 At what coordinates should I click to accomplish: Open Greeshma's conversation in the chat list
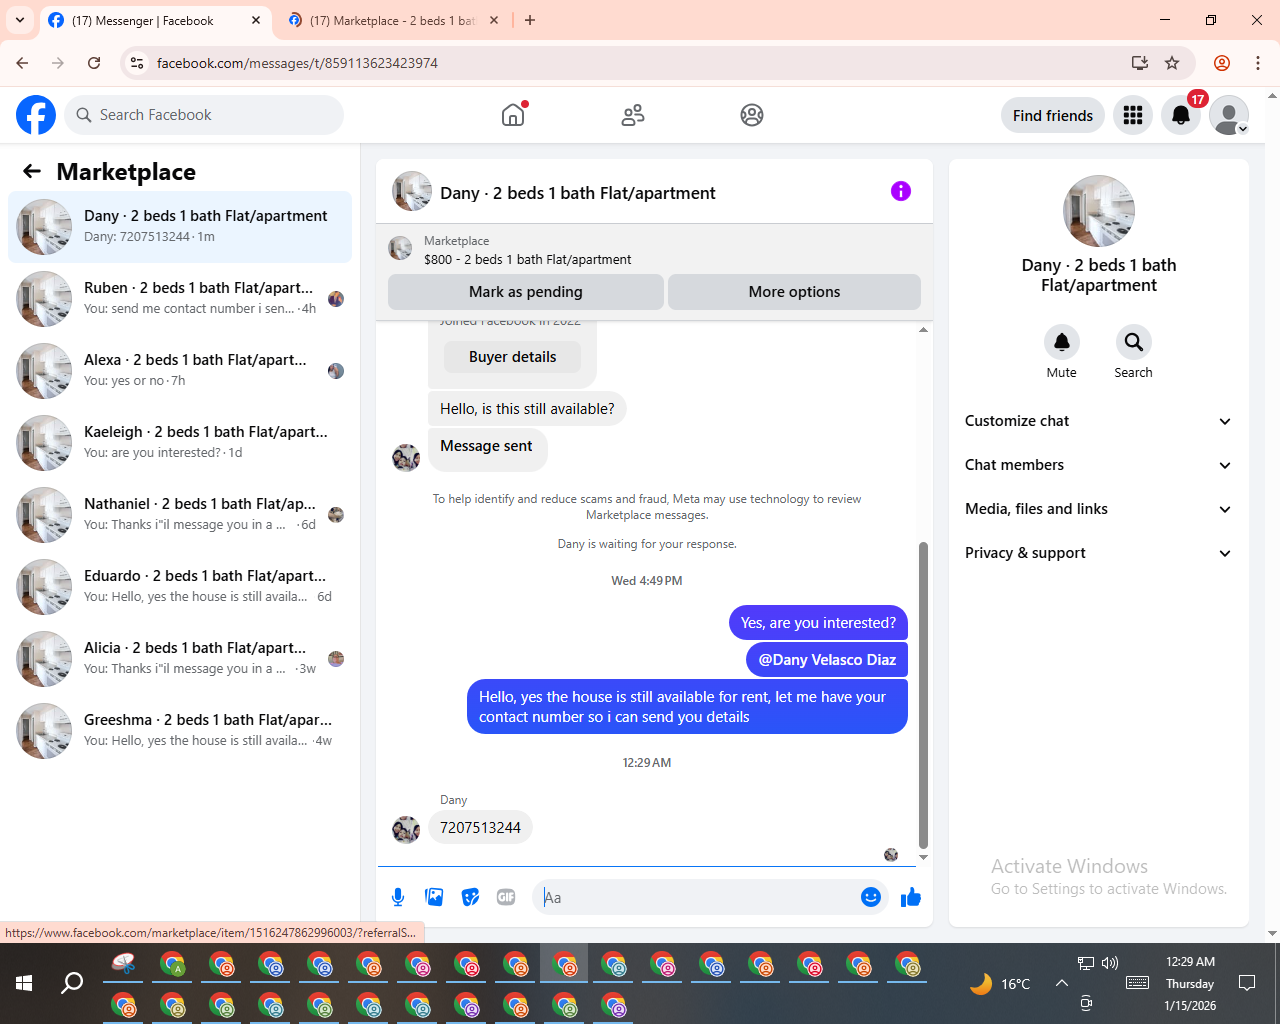point(180,731)
